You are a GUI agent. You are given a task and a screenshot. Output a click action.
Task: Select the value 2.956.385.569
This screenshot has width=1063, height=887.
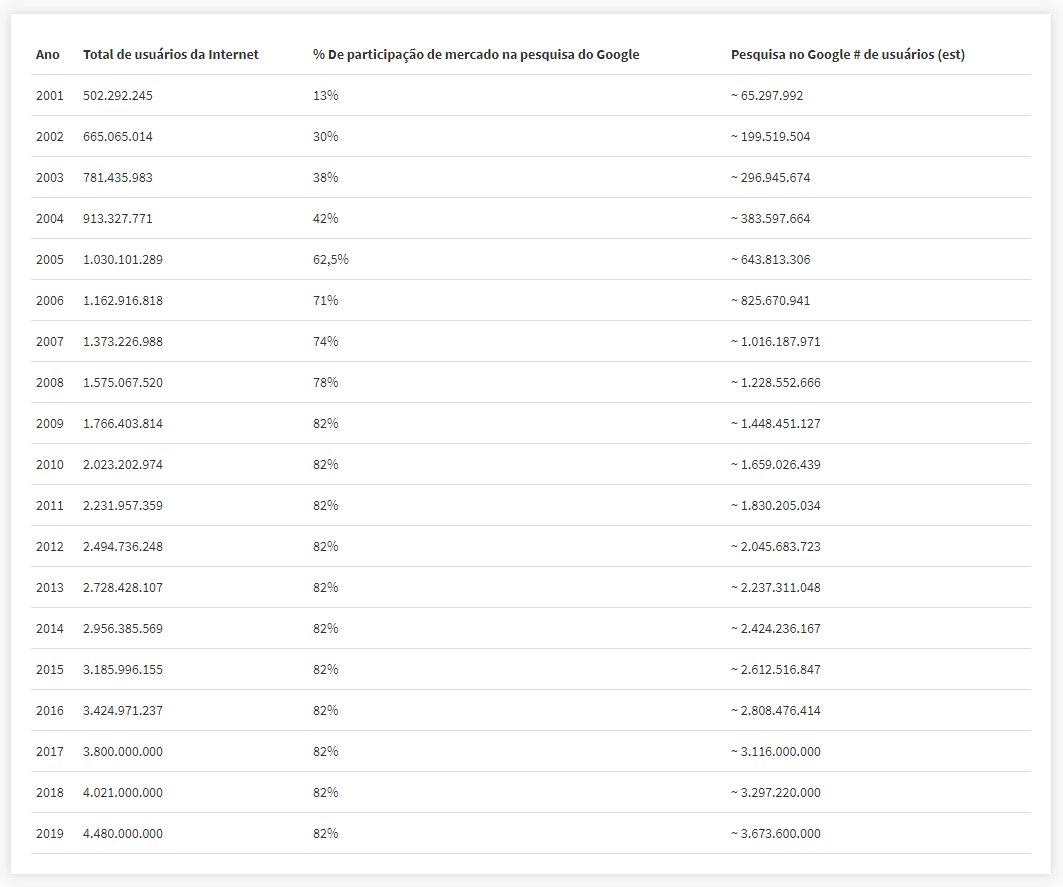pos(123,629)
